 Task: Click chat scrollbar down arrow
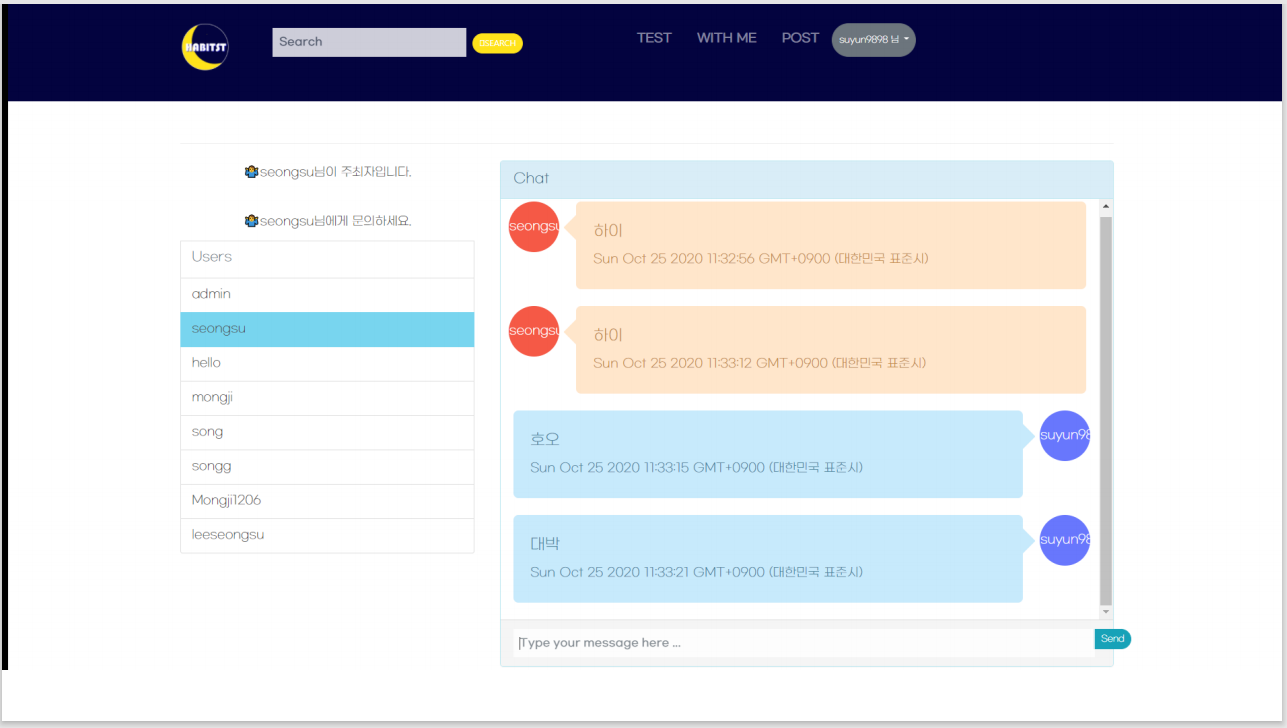click(1106, 611)
